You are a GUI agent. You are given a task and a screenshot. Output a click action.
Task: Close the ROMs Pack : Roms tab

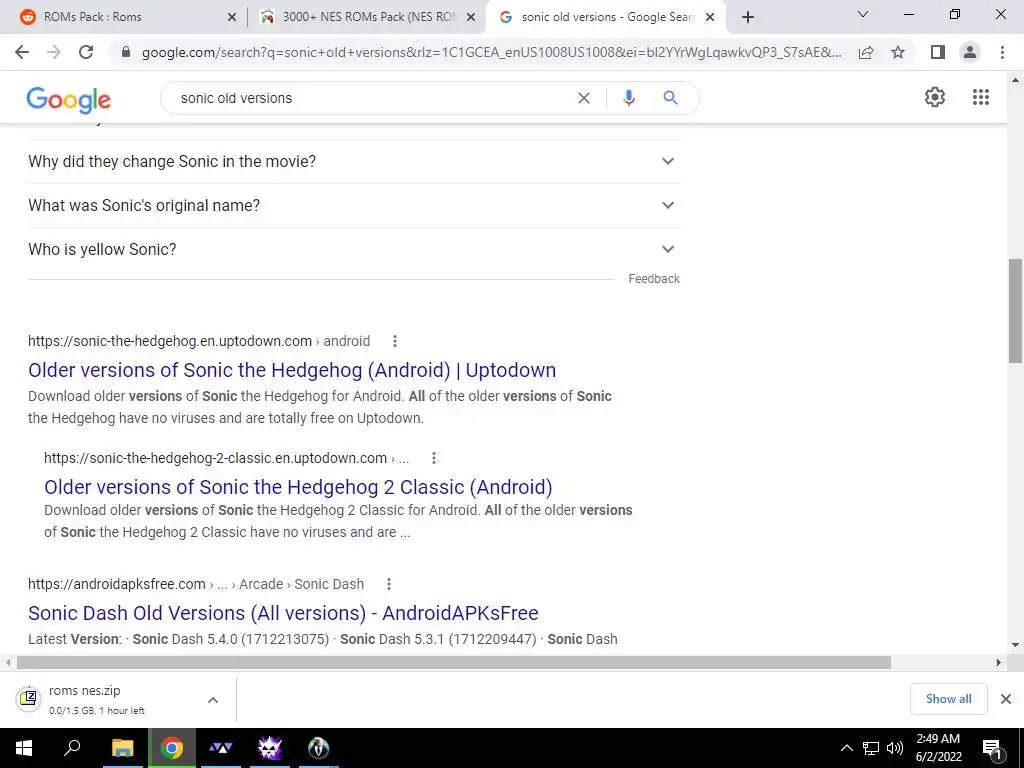[232, 17]
